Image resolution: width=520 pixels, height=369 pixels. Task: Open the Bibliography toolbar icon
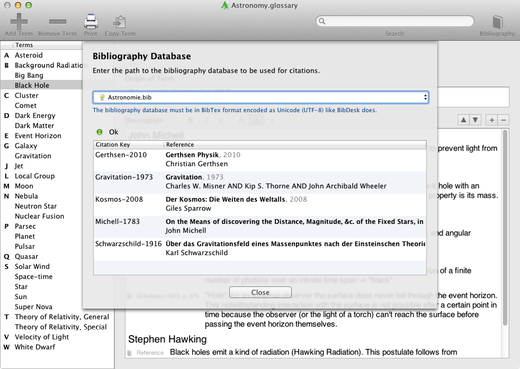tap(497, 22)
